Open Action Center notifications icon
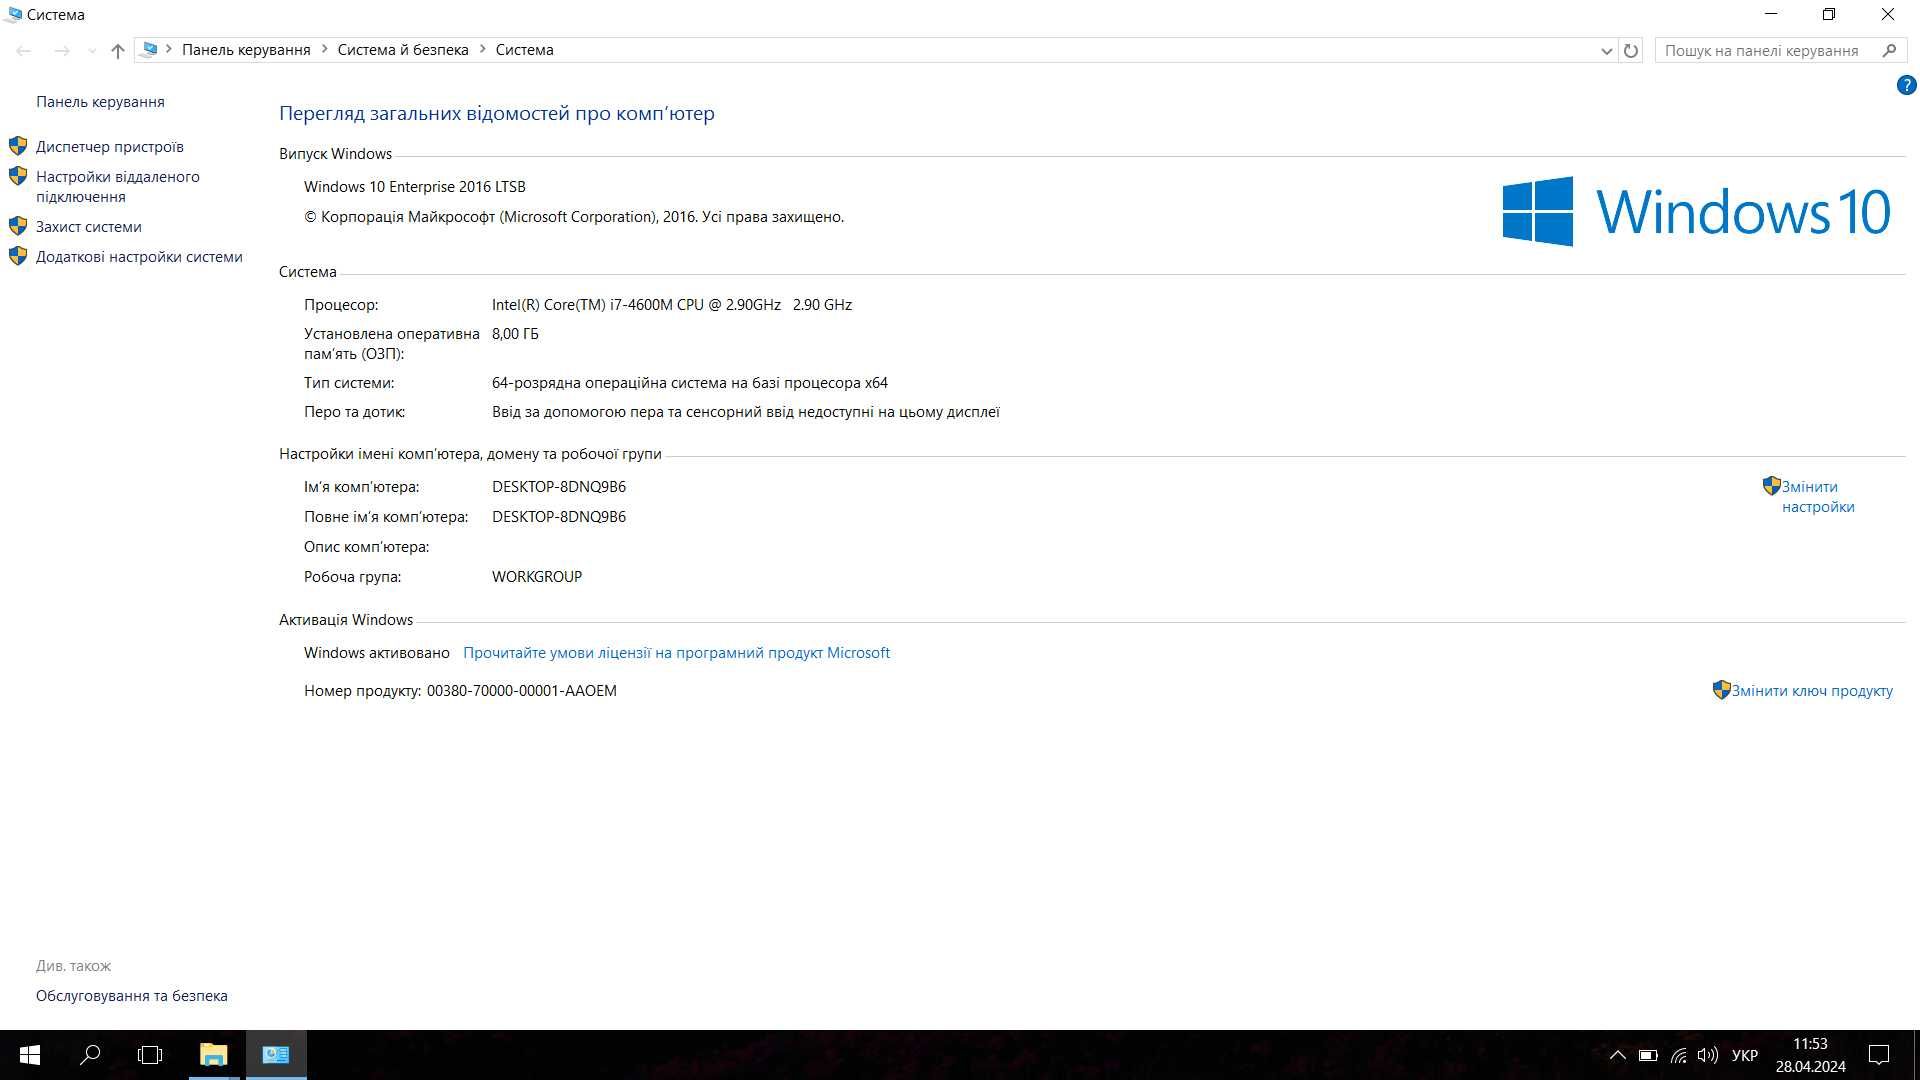The height and width of the screenshot is (1080, 1920). [x=1879, y=1055]
